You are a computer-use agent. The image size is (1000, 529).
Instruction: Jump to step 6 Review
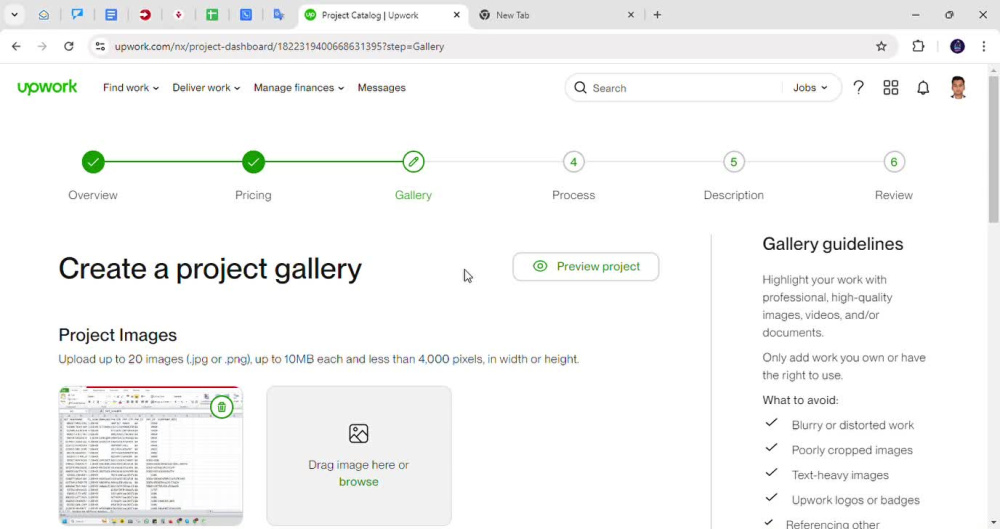(893, 162)
